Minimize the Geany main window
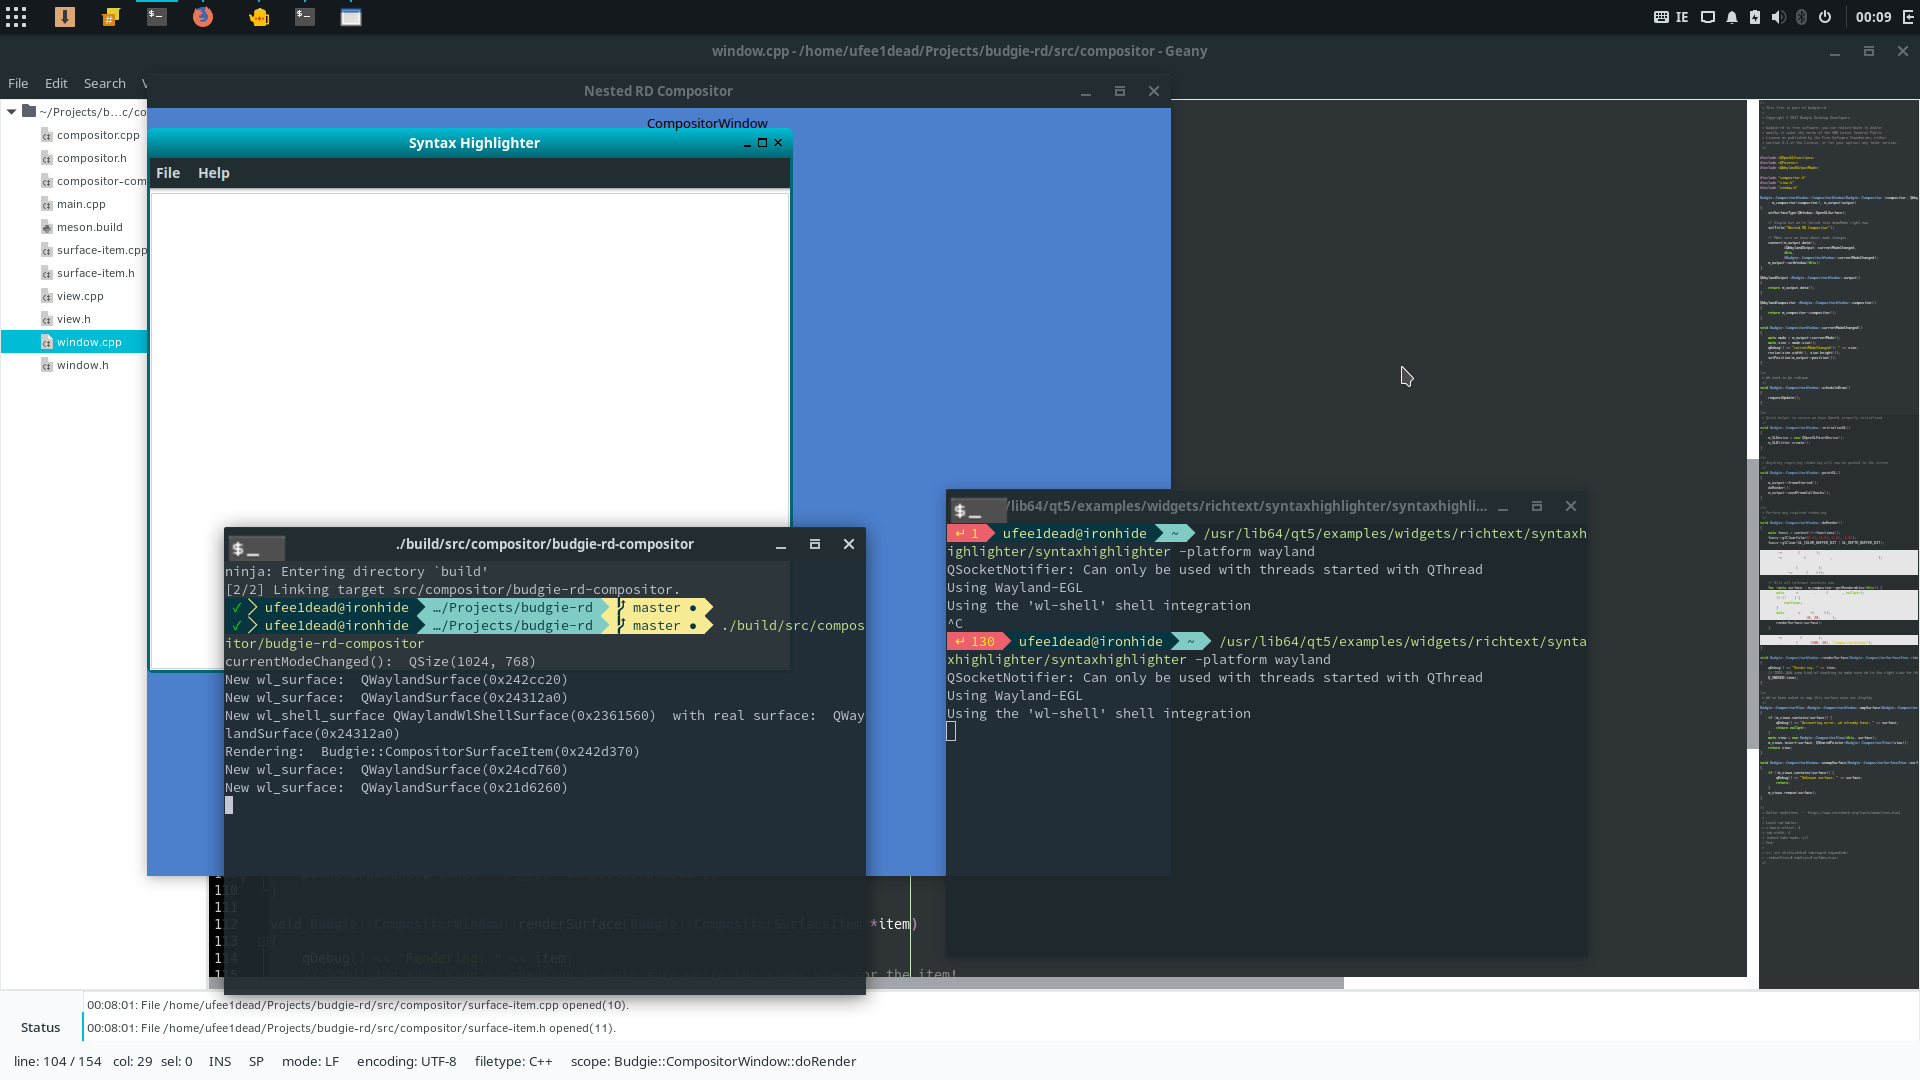1920x1080 pixels. click(x=1835, y=51)
